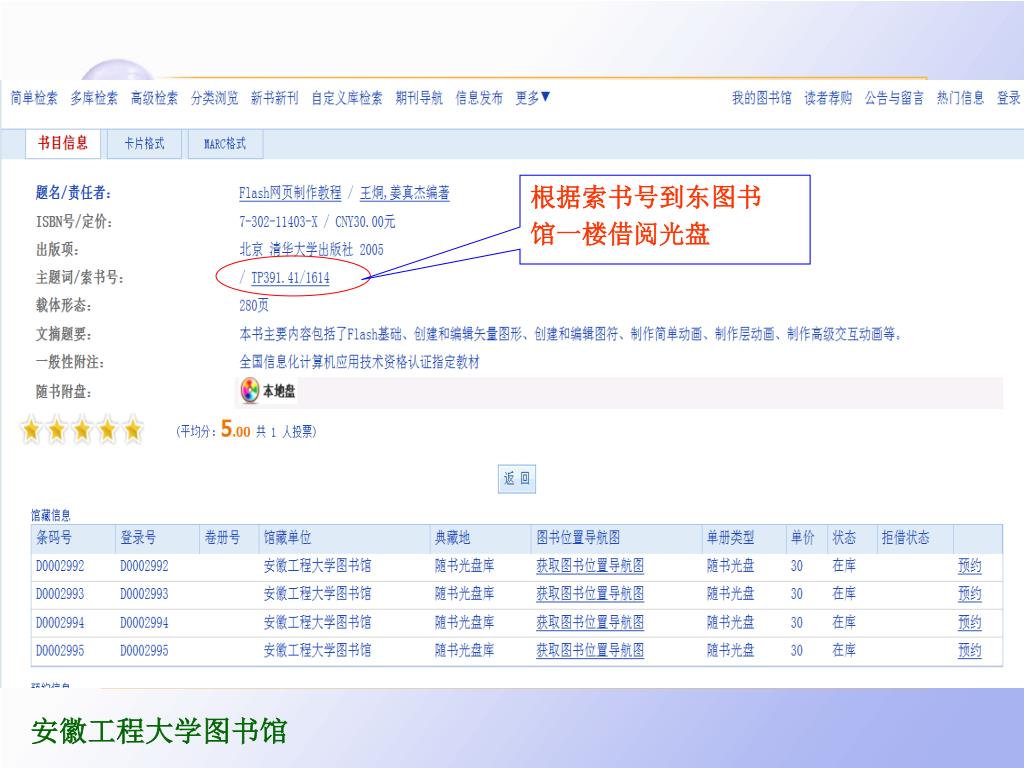Get location map for D0002992
Screen dimensions: 1024x768
click(590, 566)
